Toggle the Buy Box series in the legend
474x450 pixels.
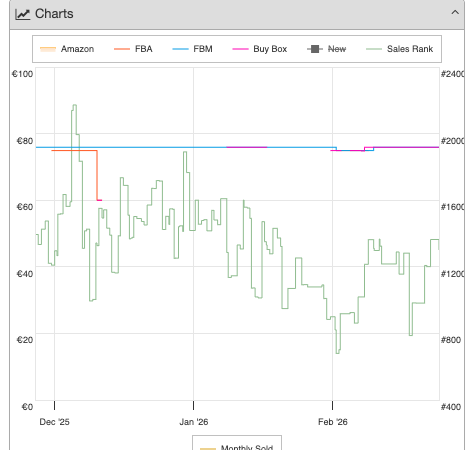click(260, 49)
